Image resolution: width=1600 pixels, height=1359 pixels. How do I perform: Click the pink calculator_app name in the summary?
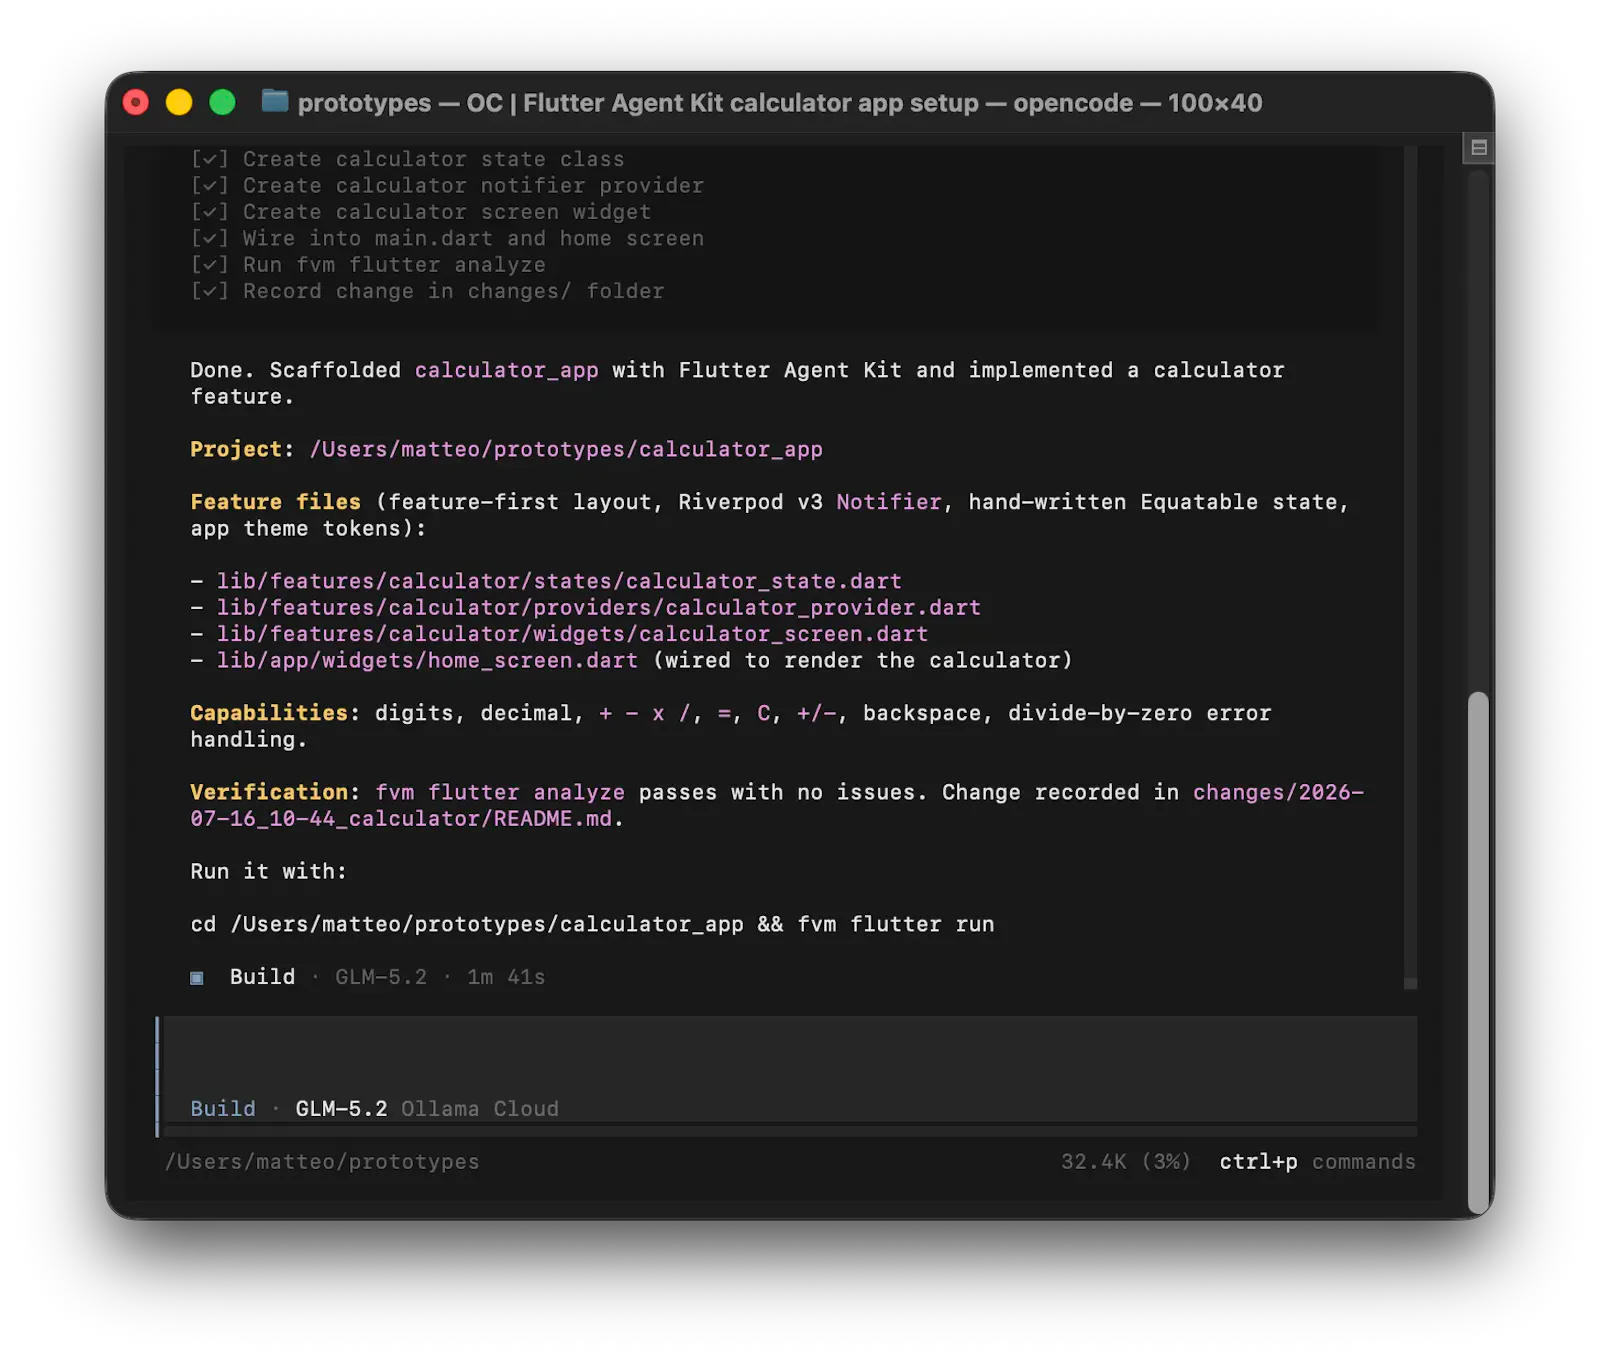point(506,370)
